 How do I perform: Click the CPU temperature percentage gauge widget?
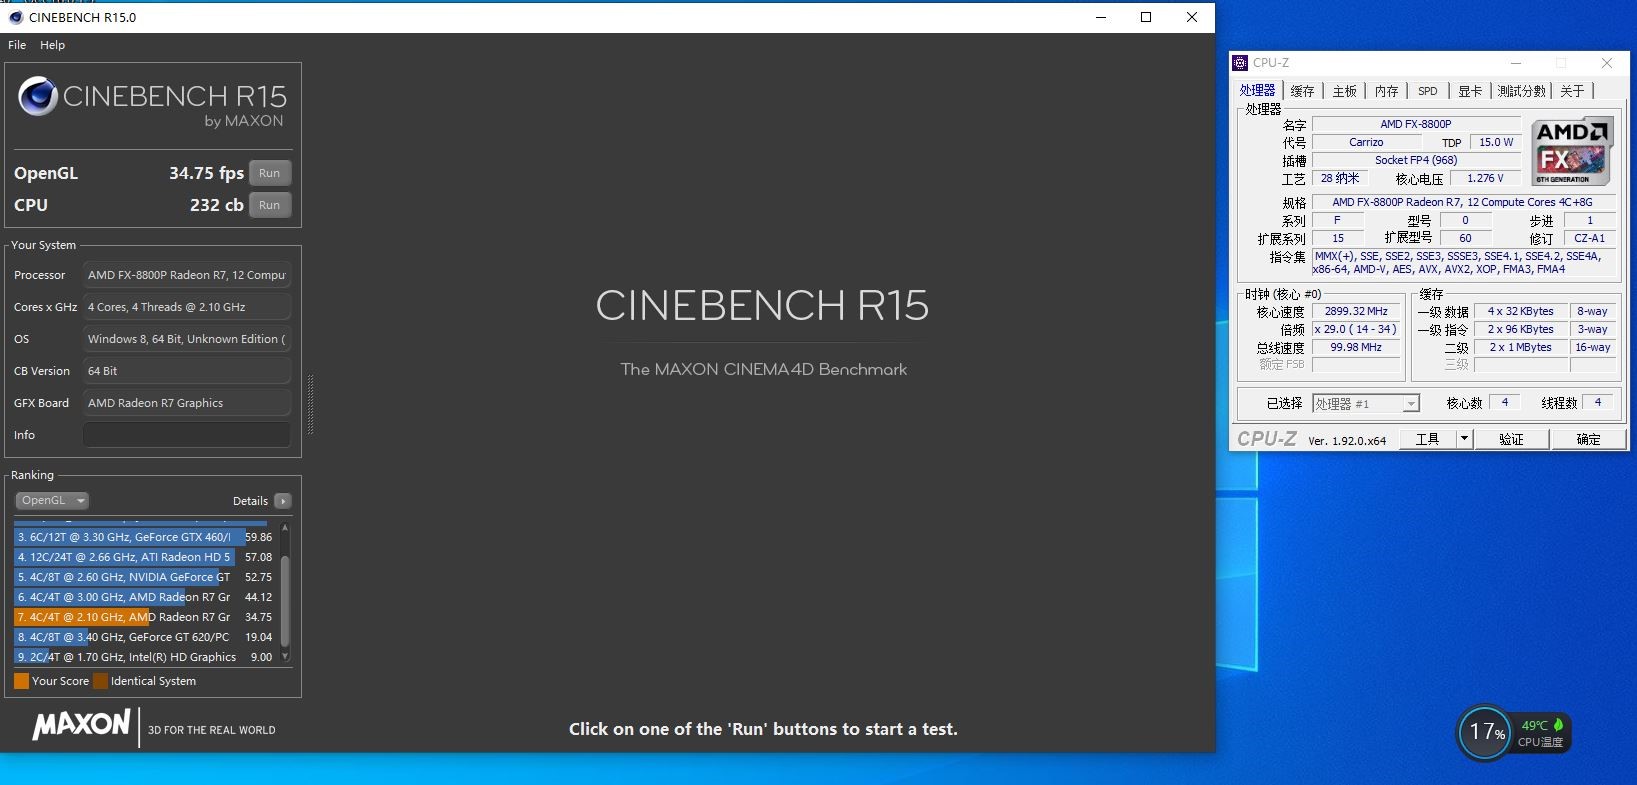[1485, 733]
